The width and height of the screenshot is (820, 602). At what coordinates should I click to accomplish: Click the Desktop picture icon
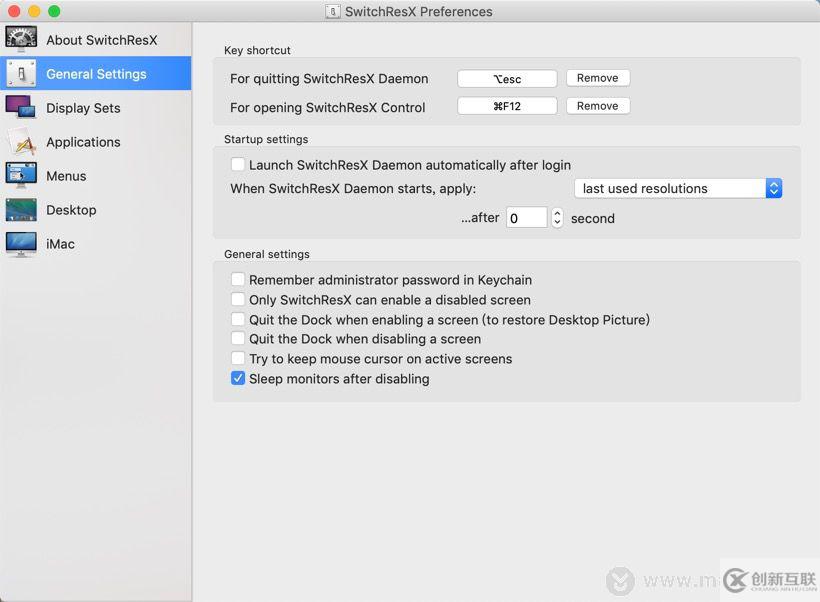(21, 210)
